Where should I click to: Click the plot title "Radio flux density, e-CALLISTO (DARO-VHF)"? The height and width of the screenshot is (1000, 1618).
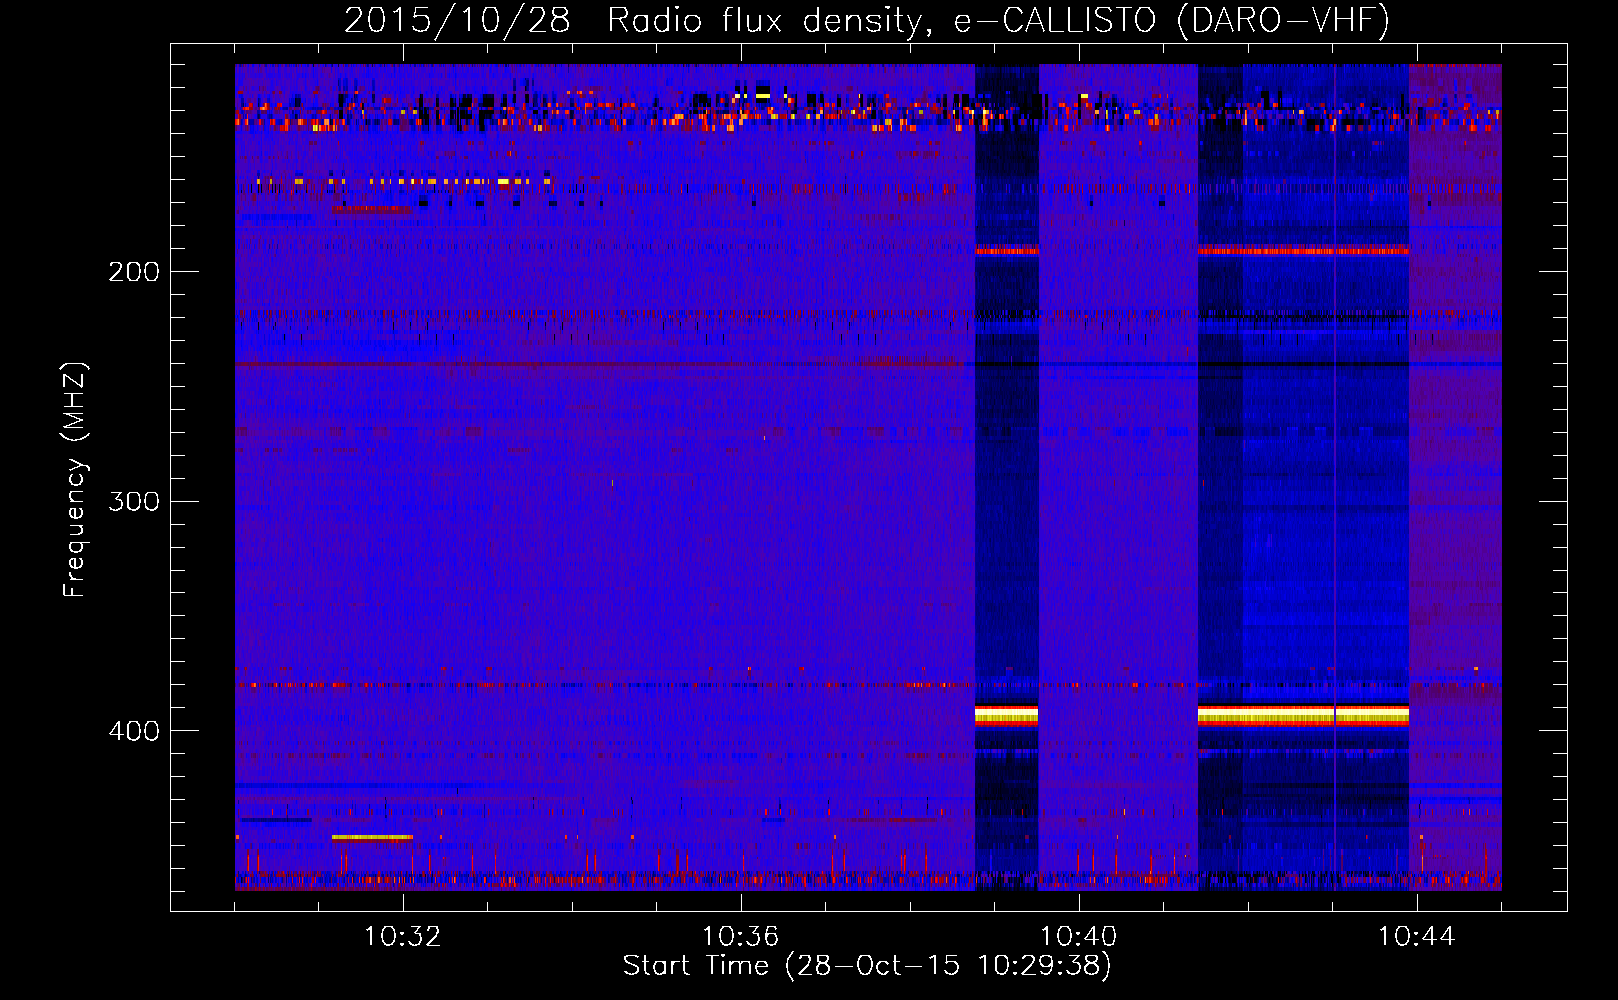[998, 21]
